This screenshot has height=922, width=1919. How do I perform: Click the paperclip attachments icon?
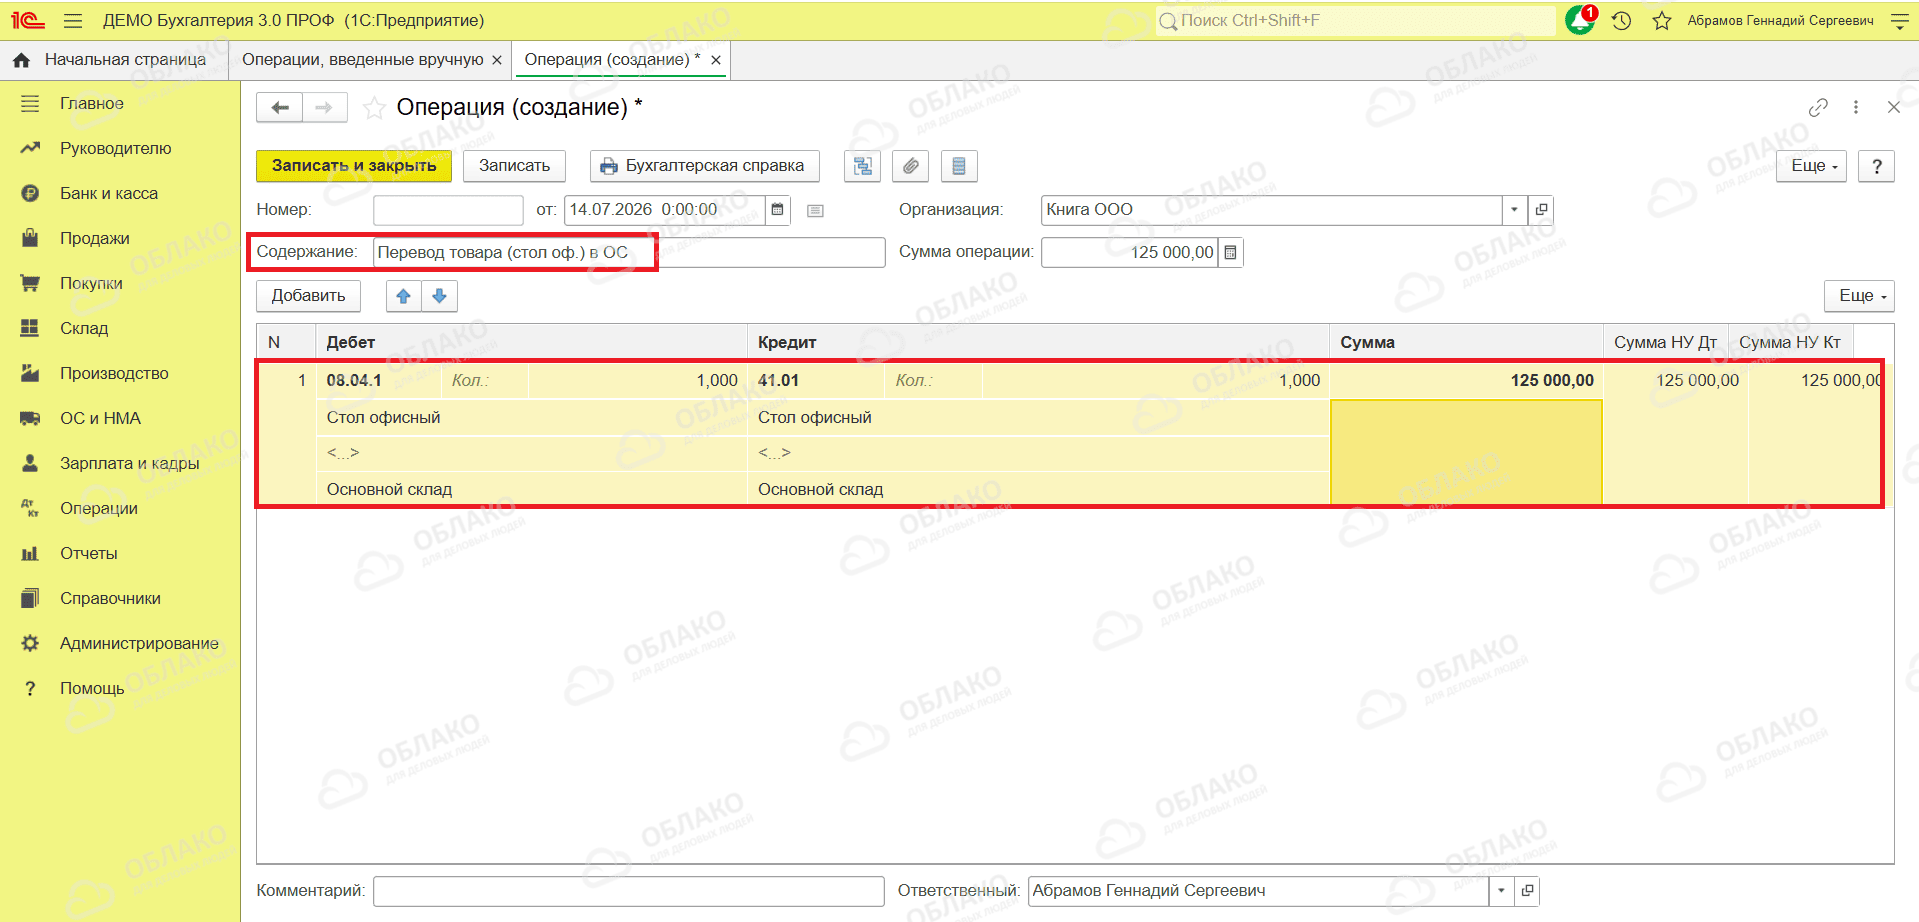910,166
